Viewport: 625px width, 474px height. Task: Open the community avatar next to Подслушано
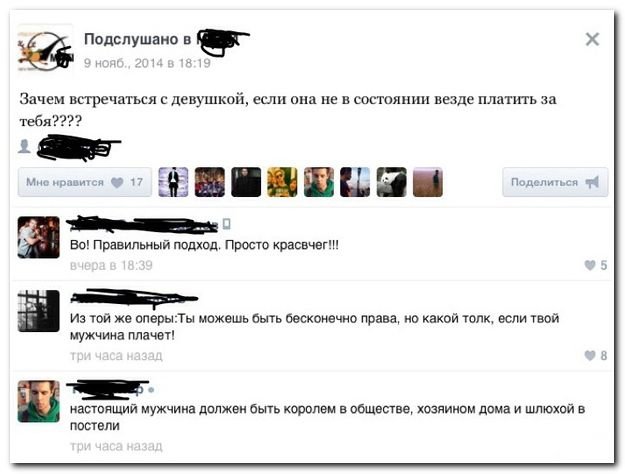pyautogui.click(x=45, y=48)
